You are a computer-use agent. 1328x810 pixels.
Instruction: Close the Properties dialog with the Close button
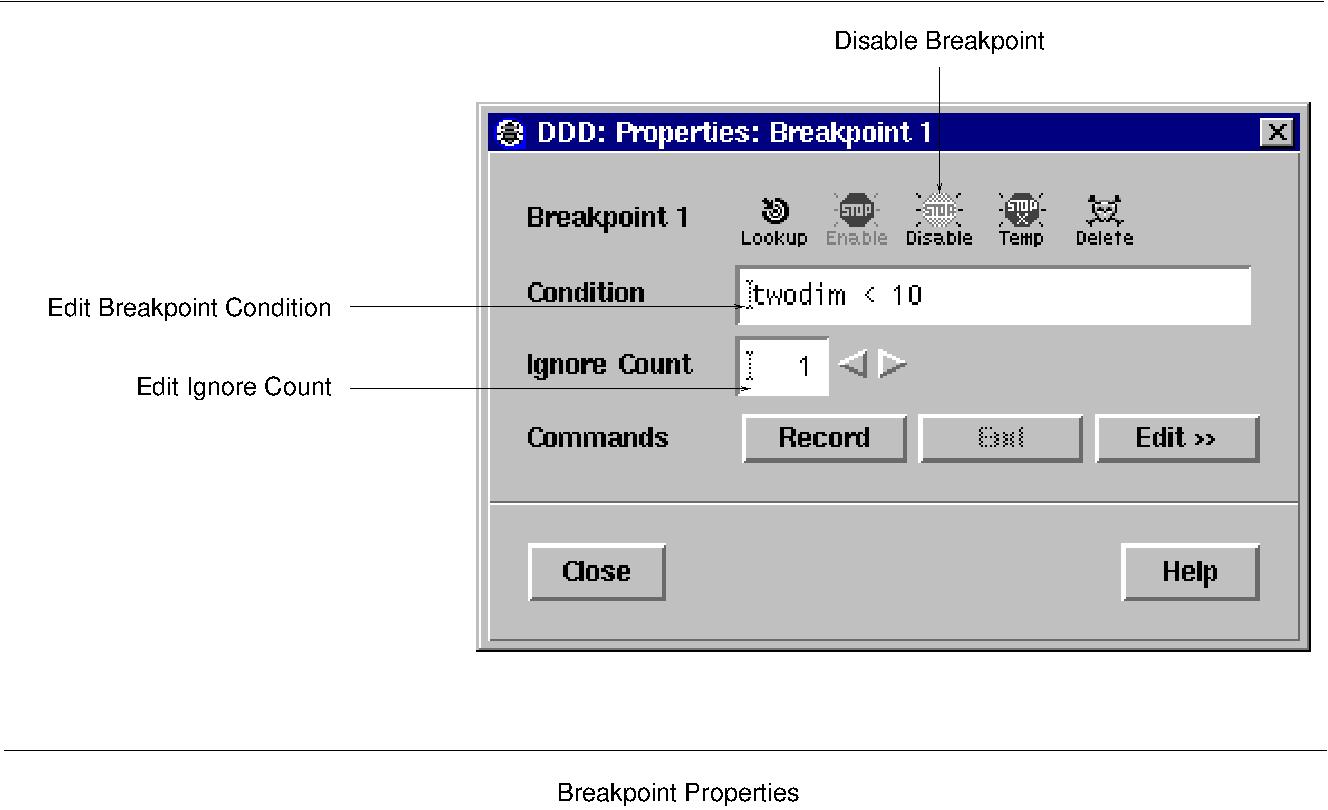[596, 571]
